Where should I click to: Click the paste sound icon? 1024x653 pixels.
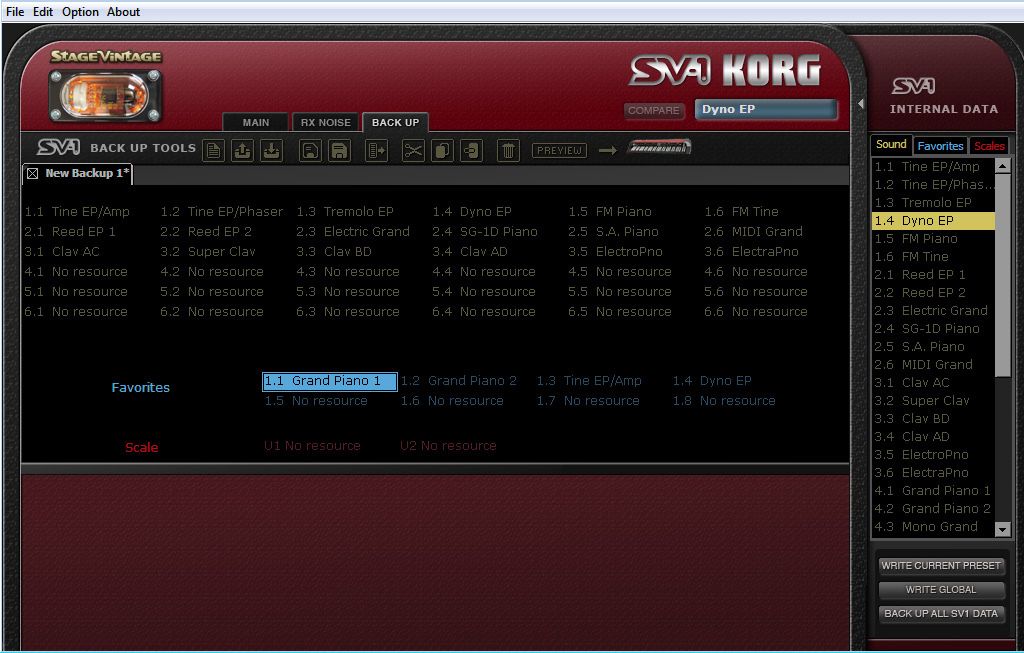pos(470,149)
